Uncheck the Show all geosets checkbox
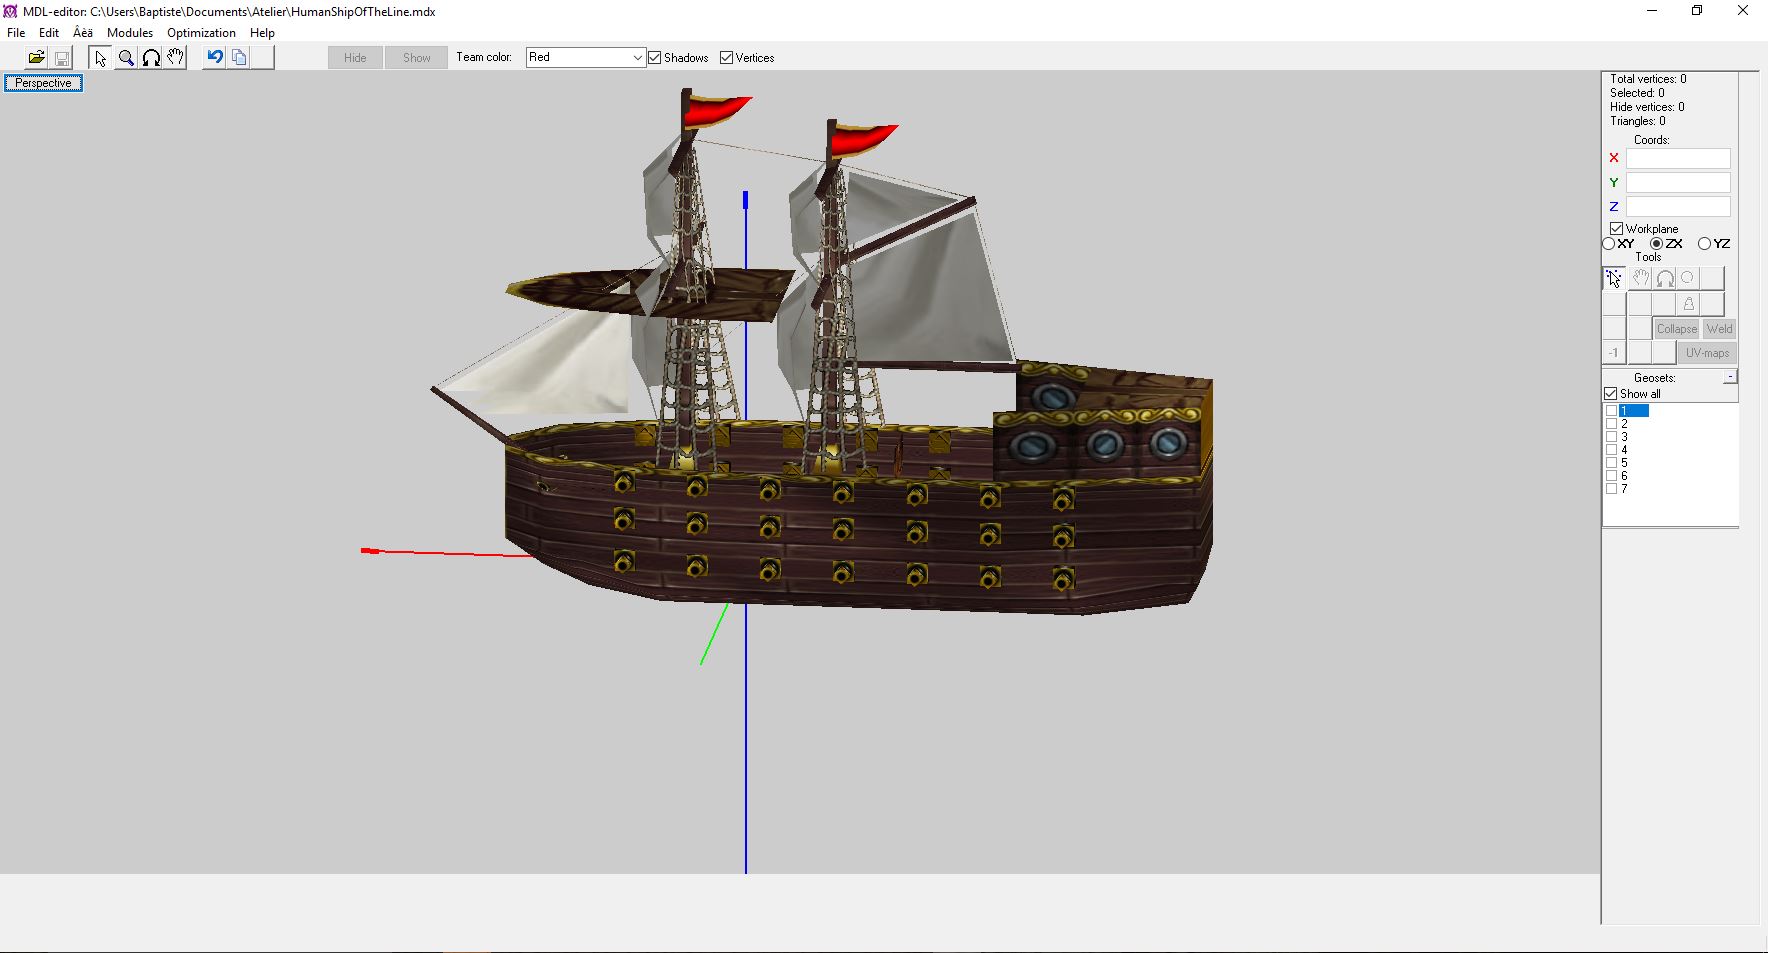This screenshot has height=953, width=1768. (1611, 394)
